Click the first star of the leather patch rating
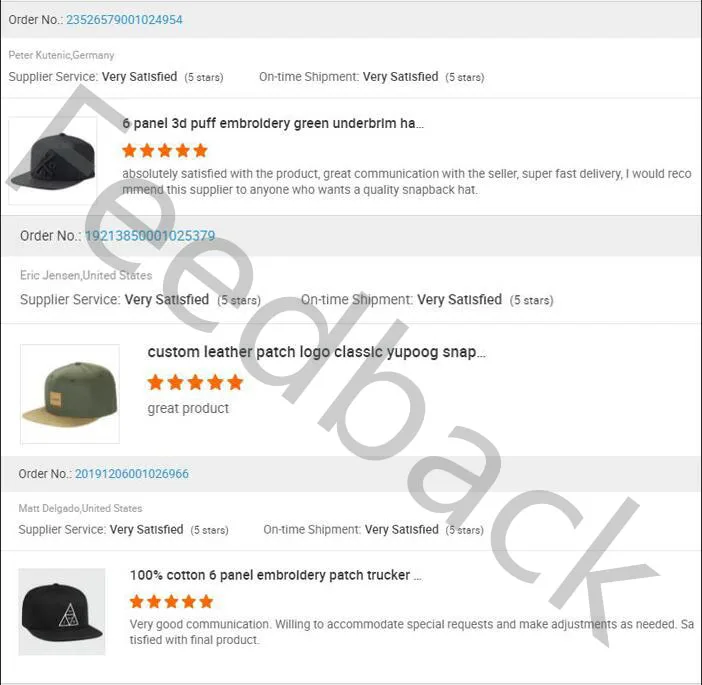The height and width of the screenshot is (685, 702). [155, 382]
